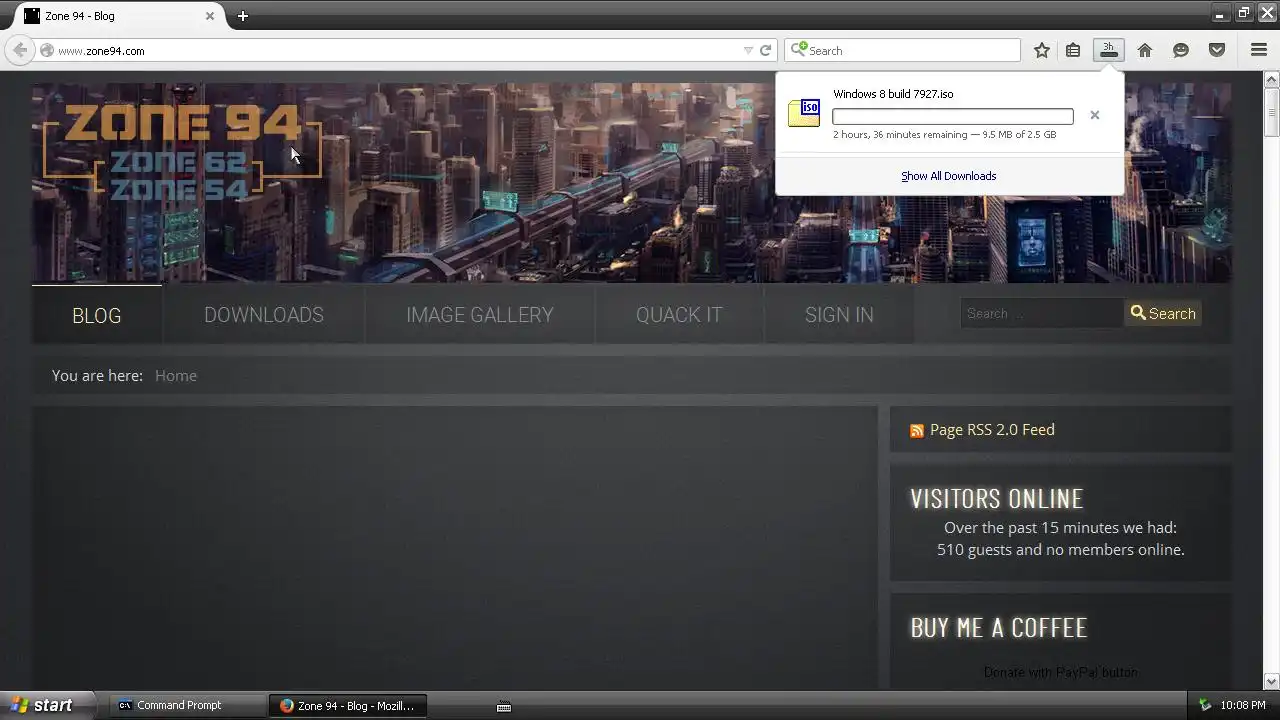1280x720 pixels.
Task: Open the BLOG navigation item
Action: 97,315
